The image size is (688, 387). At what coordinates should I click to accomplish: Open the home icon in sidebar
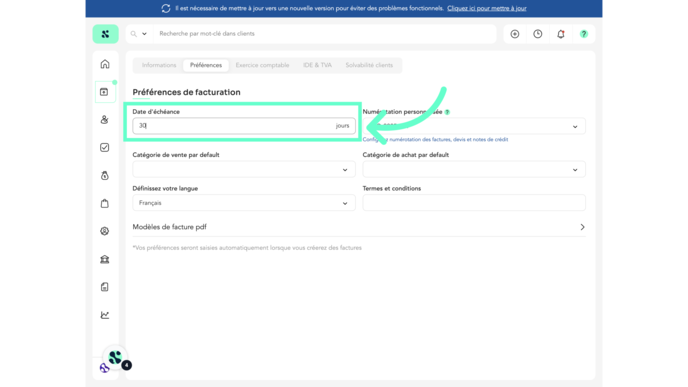click(105, 64)
